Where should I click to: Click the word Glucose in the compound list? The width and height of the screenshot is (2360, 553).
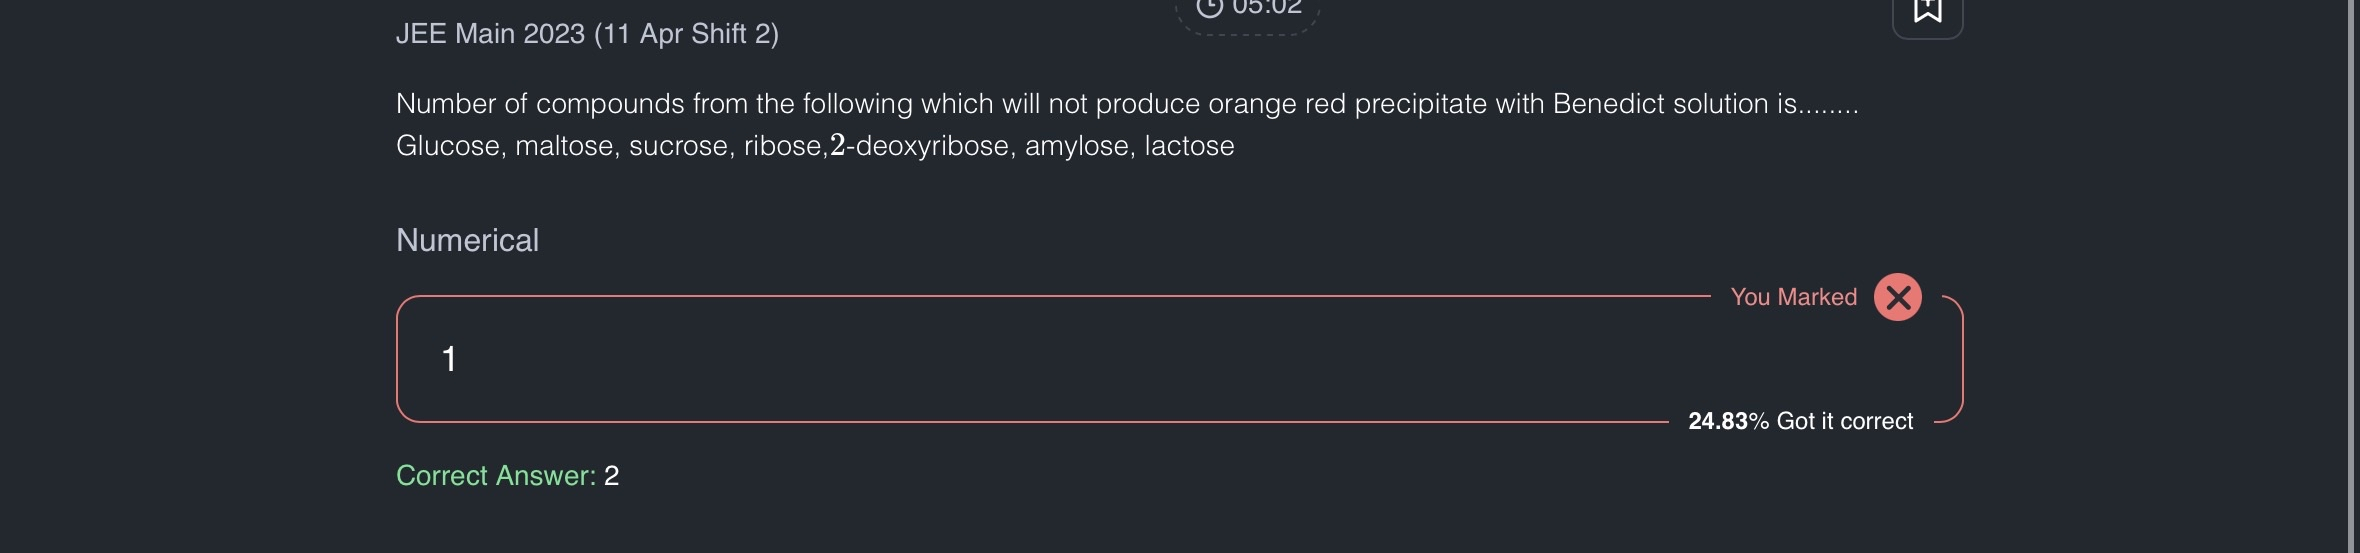pyautogui.click(x=448, y=146)
